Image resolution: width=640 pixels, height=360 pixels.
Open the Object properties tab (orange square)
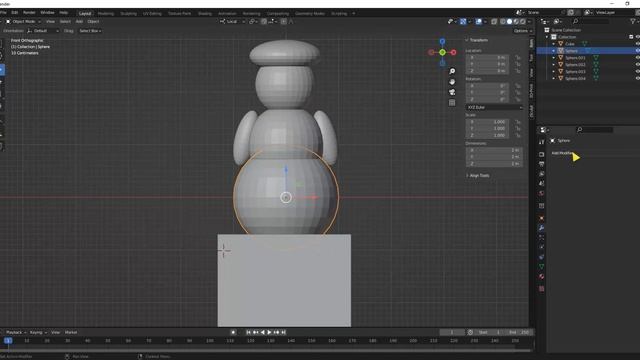coord(542,218)
